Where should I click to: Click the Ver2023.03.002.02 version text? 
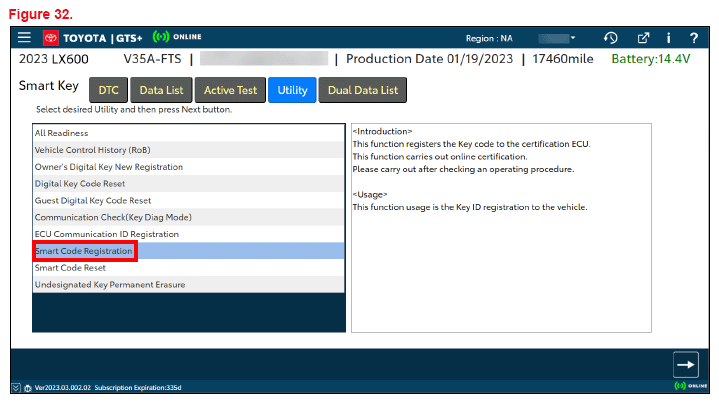click(63, 388)
